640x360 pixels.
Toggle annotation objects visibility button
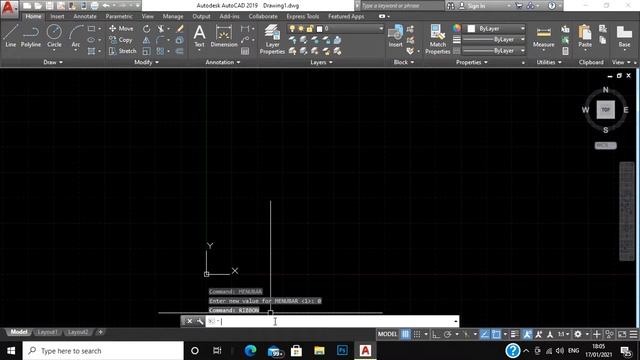527,334
